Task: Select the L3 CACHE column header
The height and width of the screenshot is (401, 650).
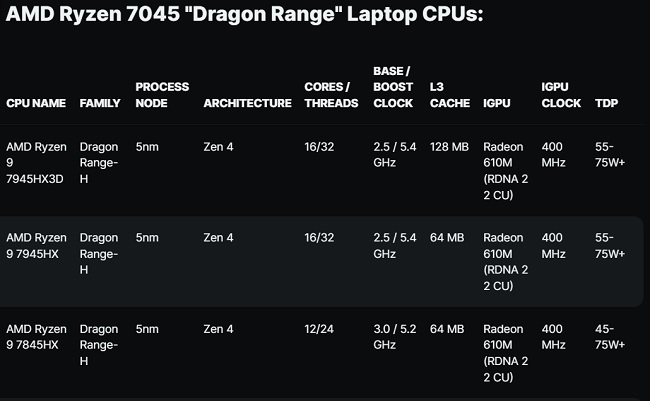Action: (x=447, y=95)
